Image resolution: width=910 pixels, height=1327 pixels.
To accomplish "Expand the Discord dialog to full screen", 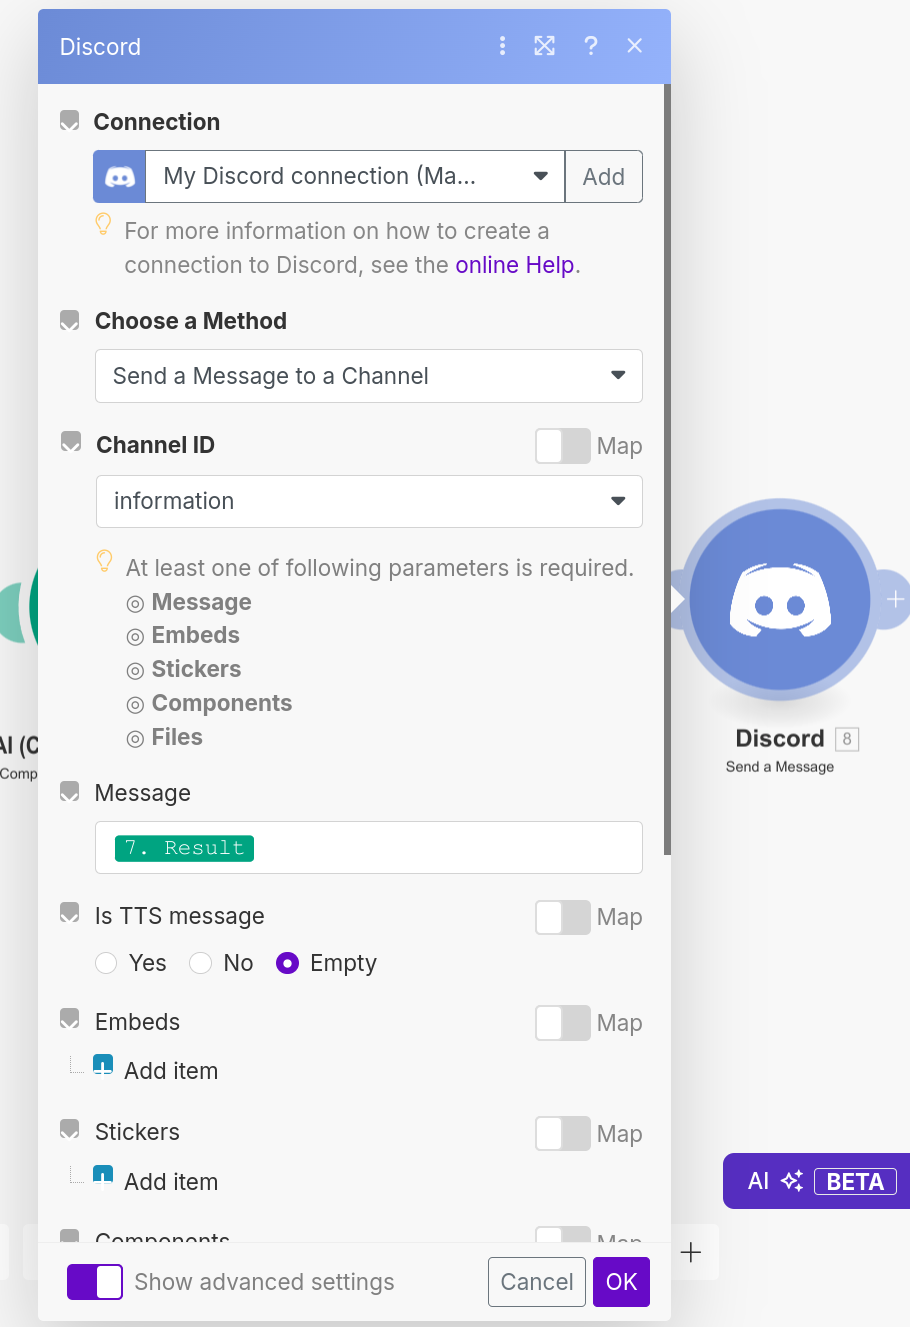I will pos(544,46).
